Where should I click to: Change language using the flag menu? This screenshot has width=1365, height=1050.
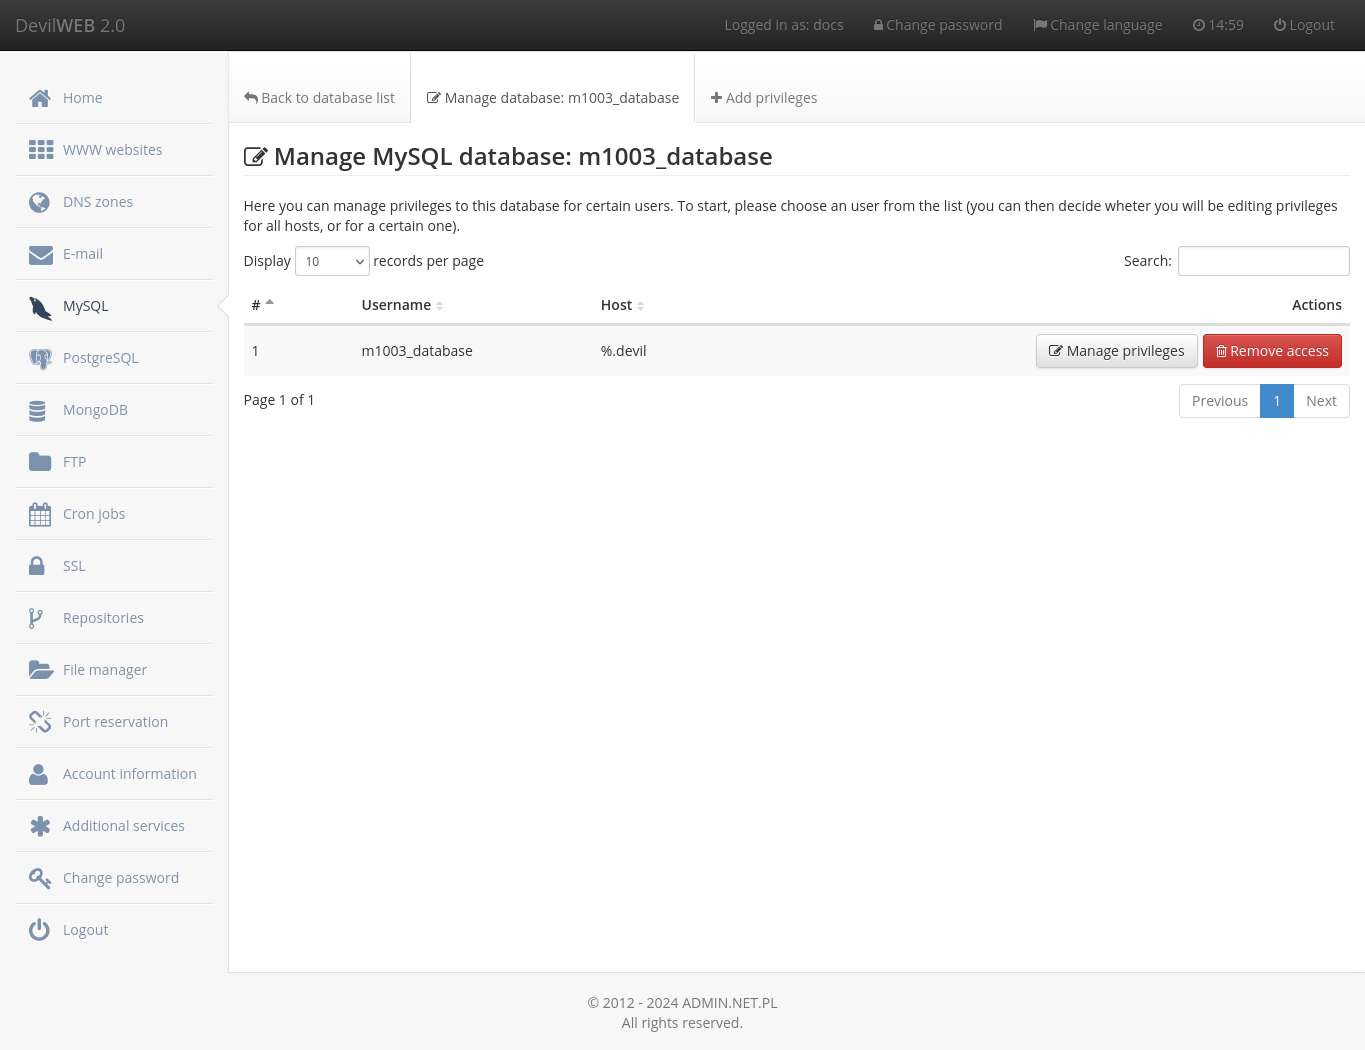point(1097,24)
